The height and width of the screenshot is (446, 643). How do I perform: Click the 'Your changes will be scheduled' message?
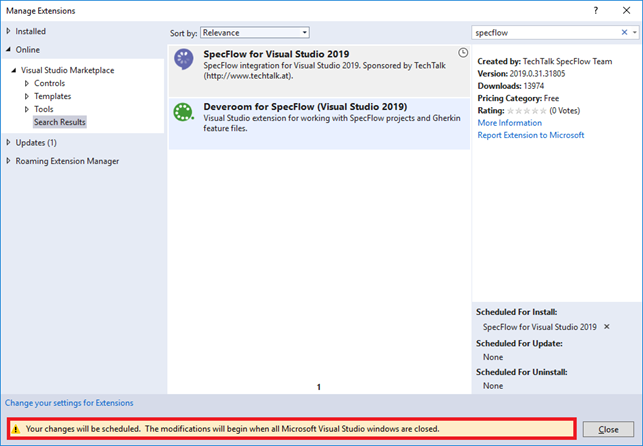[233, 429]
